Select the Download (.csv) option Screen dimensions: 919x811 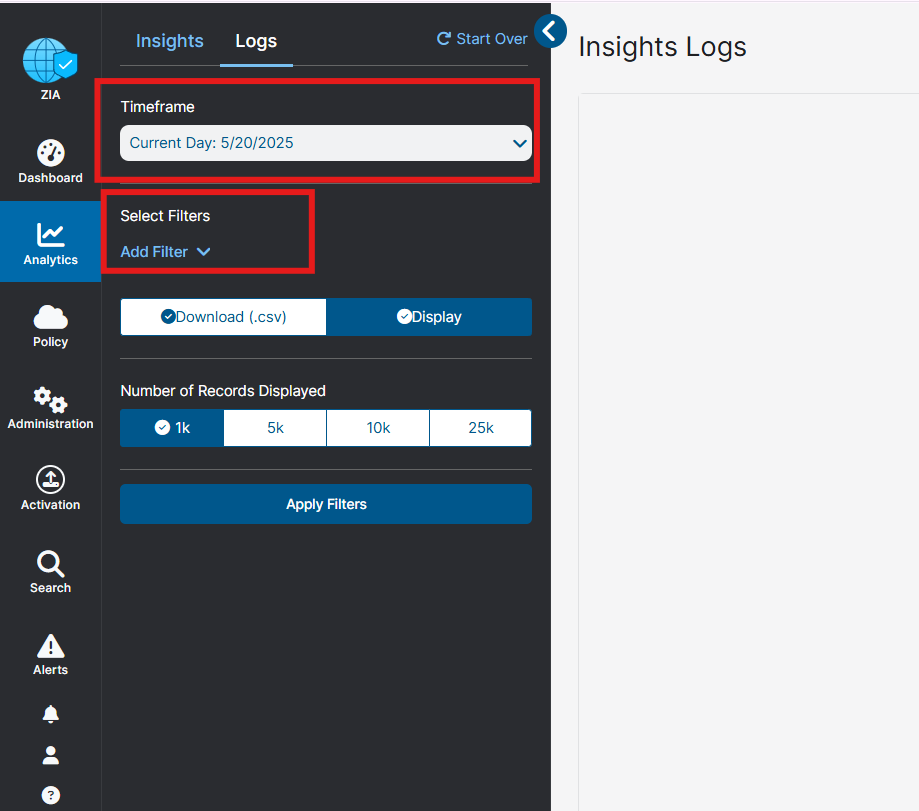point(223,317)
